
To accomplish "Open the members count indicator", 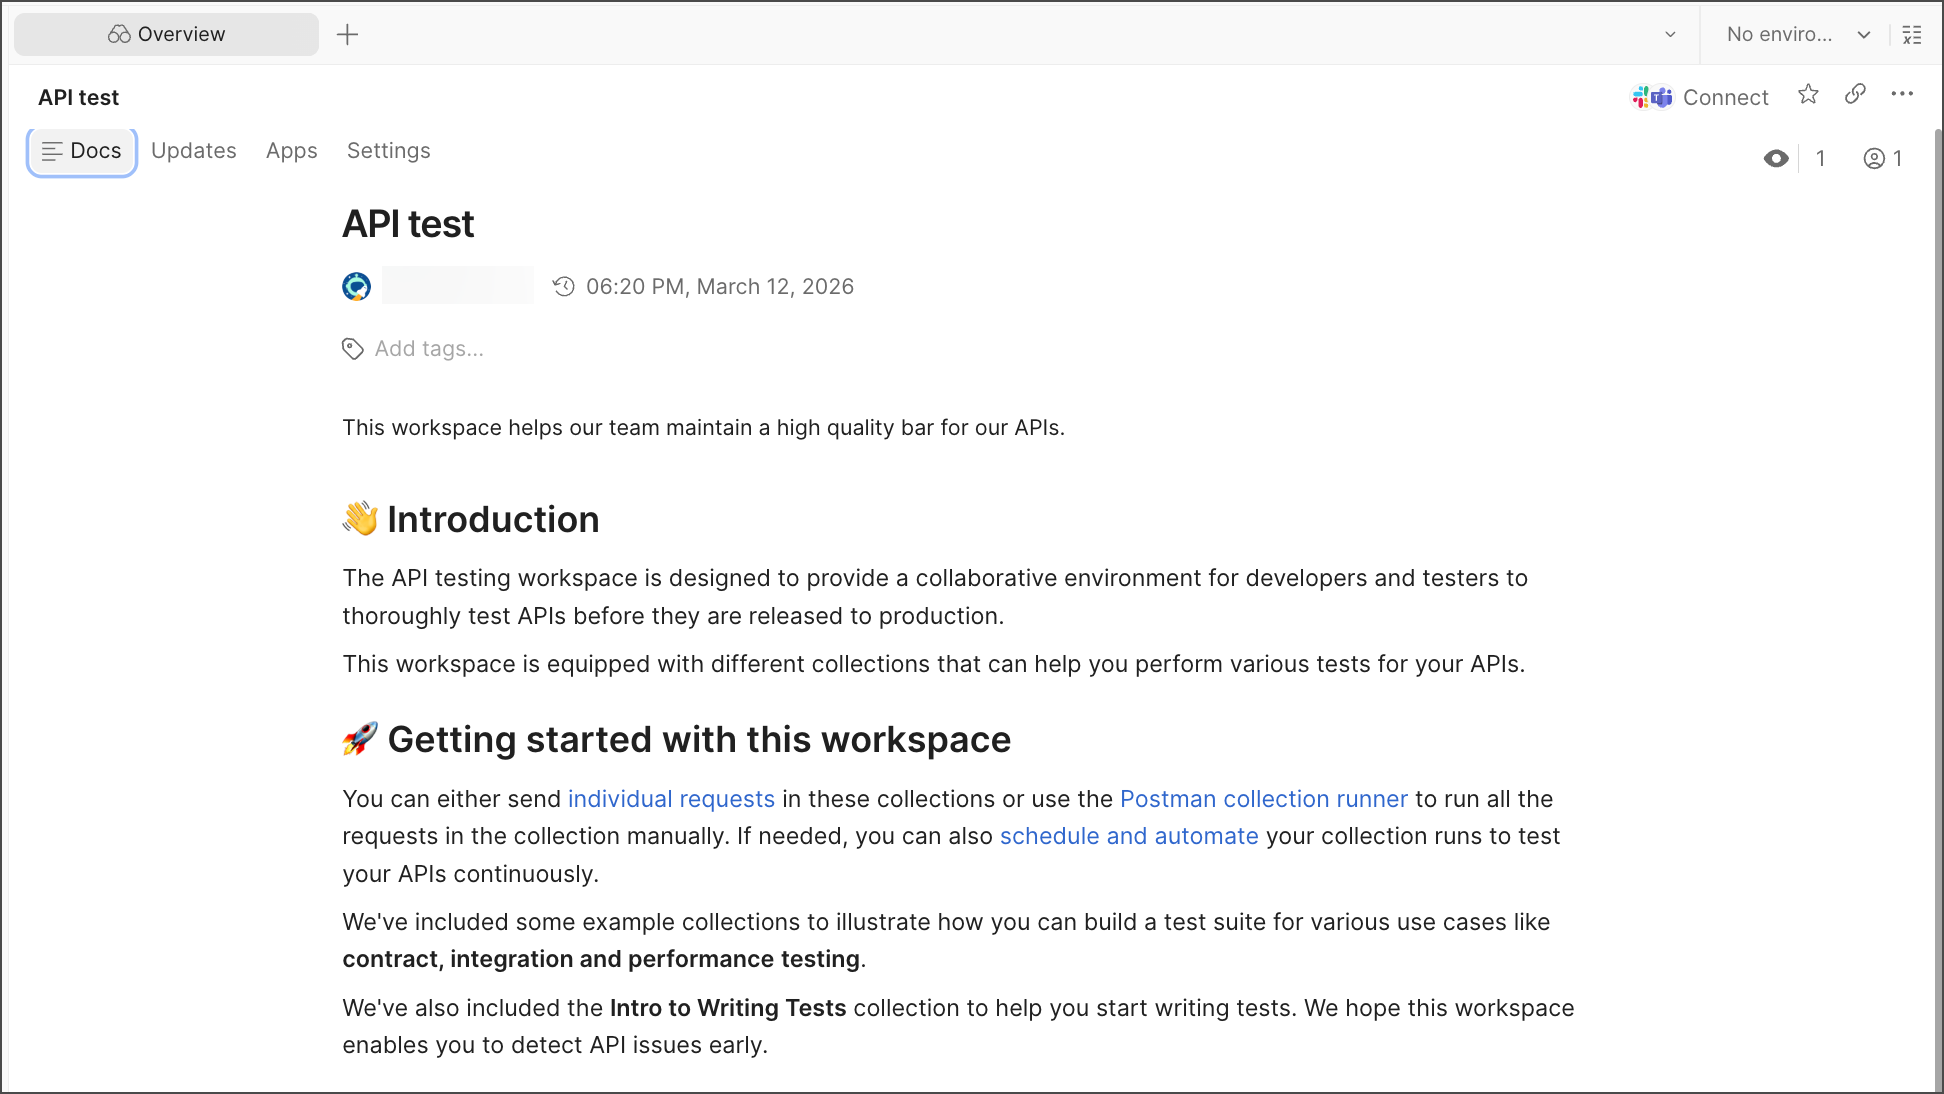I will coord(1882,159).
